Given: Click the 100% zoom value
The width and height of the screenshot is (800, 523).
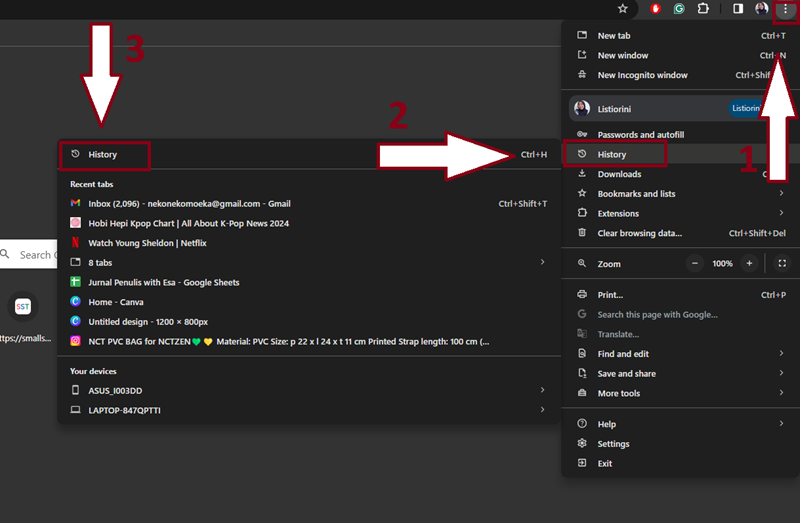Looking at the screenshot, I should (x=722, y=264).
